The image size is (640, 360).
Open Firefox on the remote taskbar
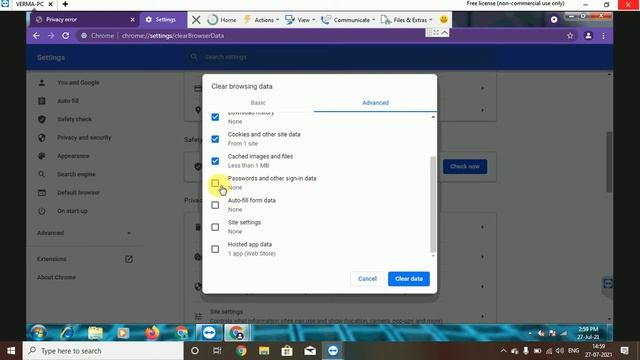tap(152, 333)
